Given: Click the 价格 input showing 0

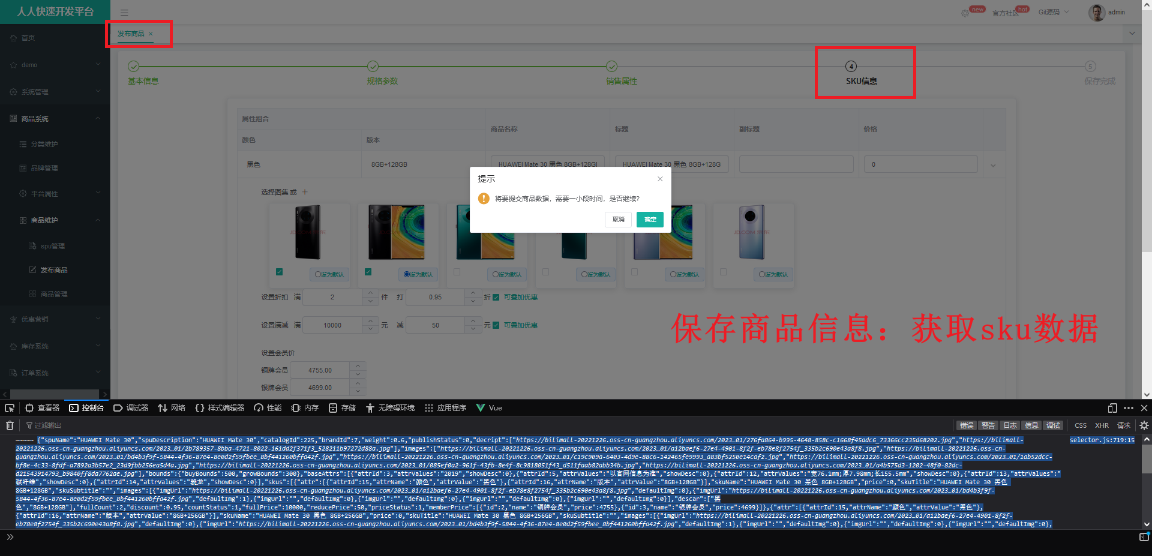Looking at the screenshot, I should point(921,165).
